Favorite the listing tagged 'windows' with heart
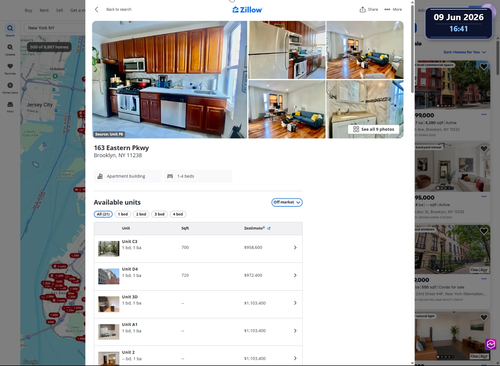 pyautogui.click(x=484, y=231)
